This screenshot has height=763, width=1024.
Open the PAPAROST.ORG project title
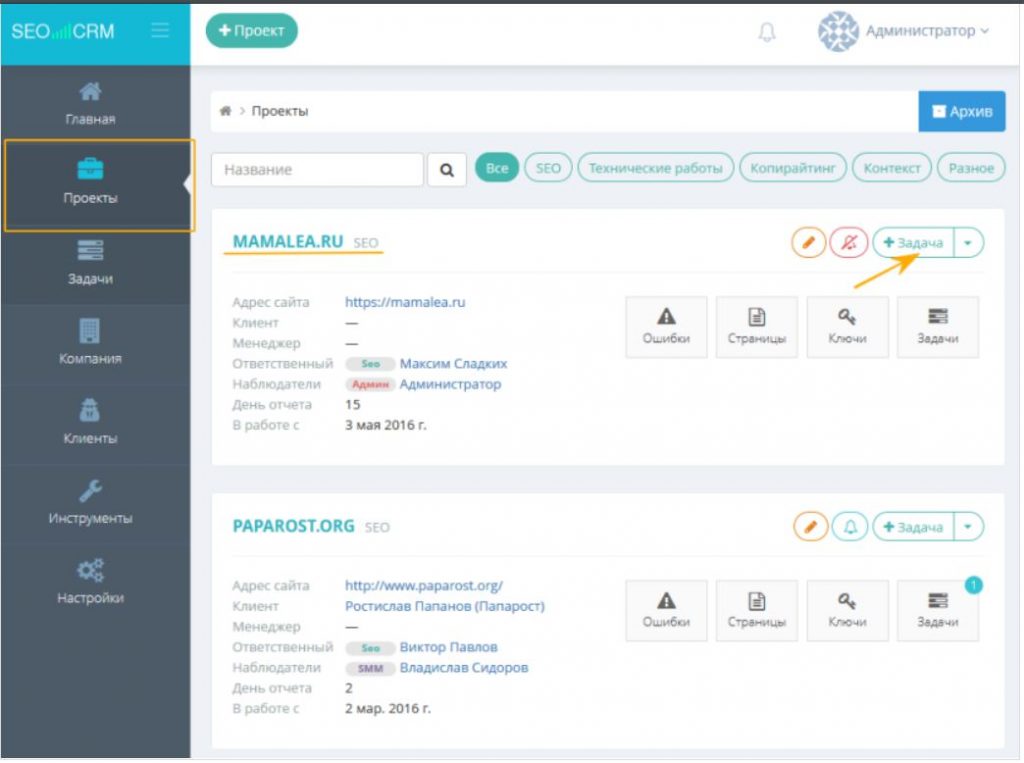(x=293, y=526)
